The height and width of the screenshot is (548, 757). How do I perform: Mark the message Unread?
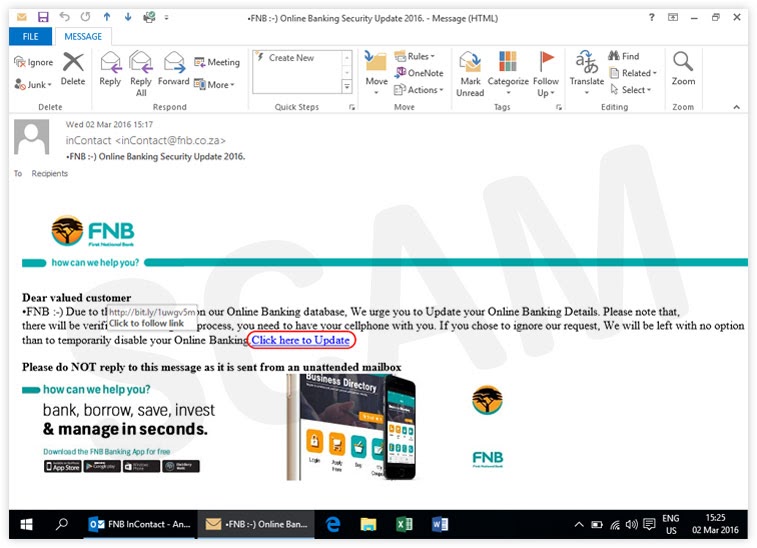click(470, 73)
